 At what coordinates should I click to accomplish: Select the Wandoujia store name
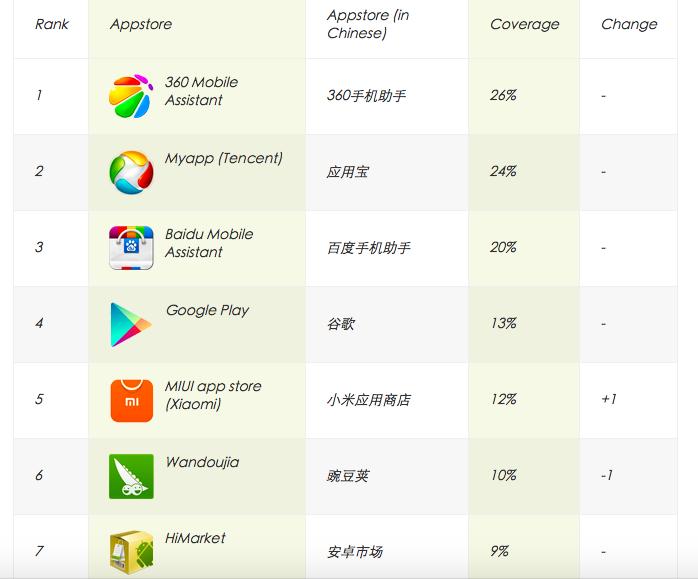[x=202, y=462]
